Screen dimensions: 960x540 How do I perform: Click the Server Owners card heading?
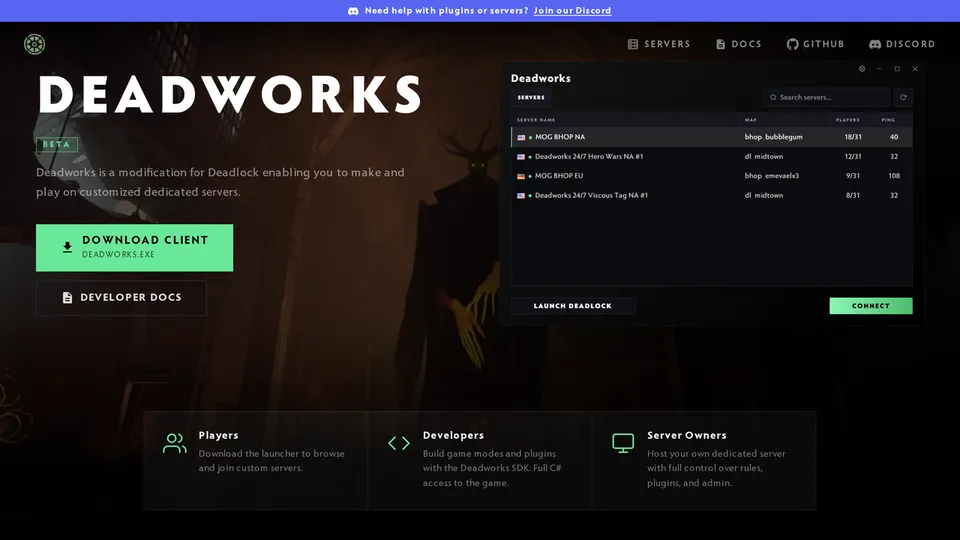687,435
